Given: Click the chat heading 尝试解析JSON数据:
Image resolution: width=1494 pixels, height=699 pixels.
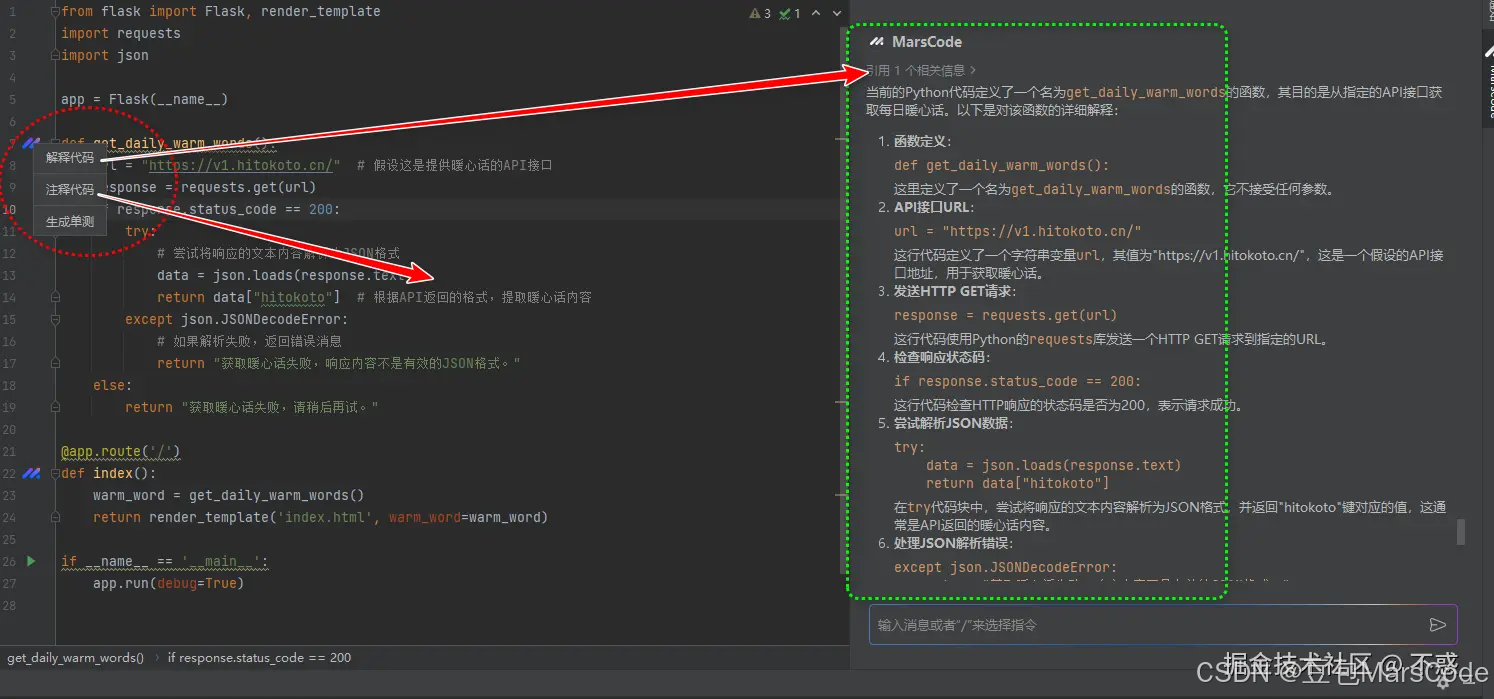Looking at the screenshot, I should click(x=953, y=423).
